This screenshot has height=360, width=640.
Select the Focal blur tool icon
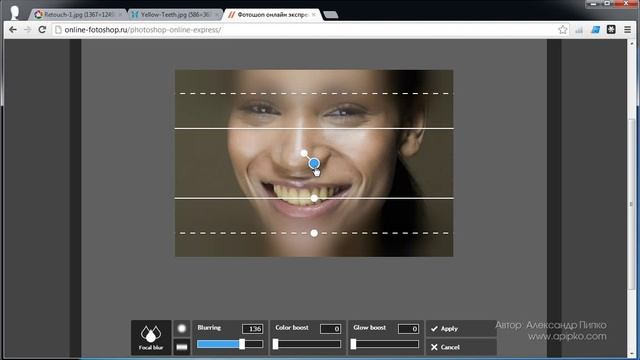pos(151,338)
